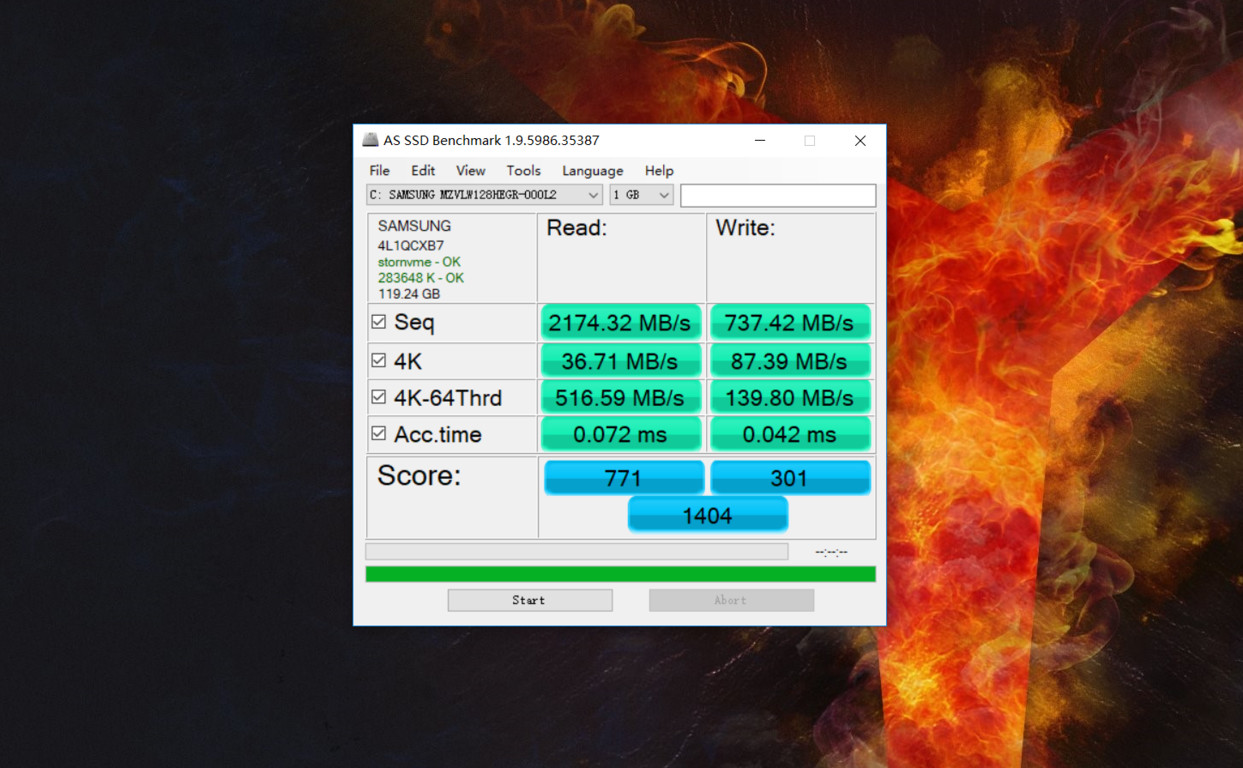Click the Abort button
The image size is (1243, 768).
[x=731, y=599]
